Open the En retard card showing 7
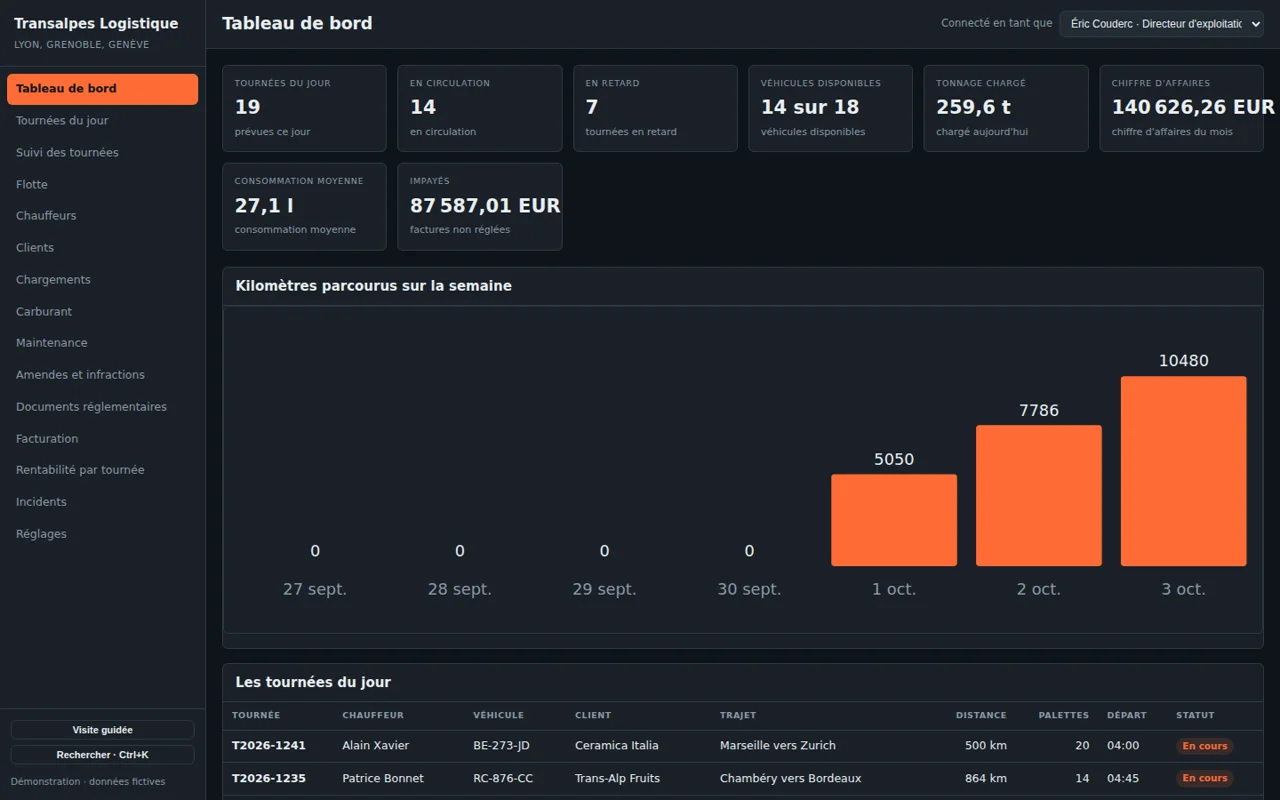This screenshot has height=800, width=1280. pos(655,109)
